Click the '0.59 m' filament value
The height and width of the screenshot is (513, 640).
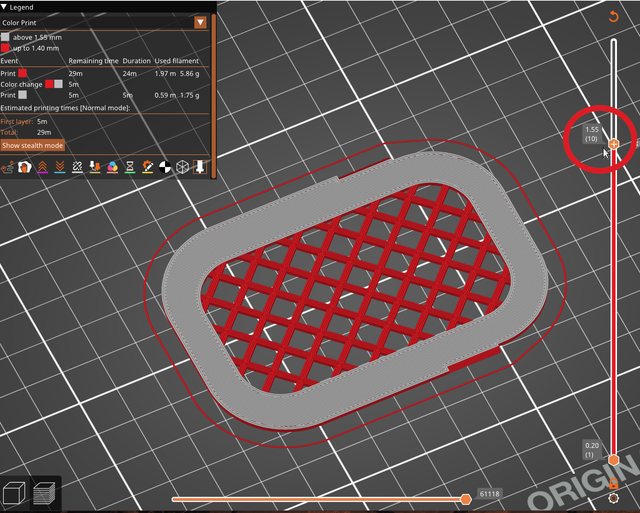[x=165, y=95]
